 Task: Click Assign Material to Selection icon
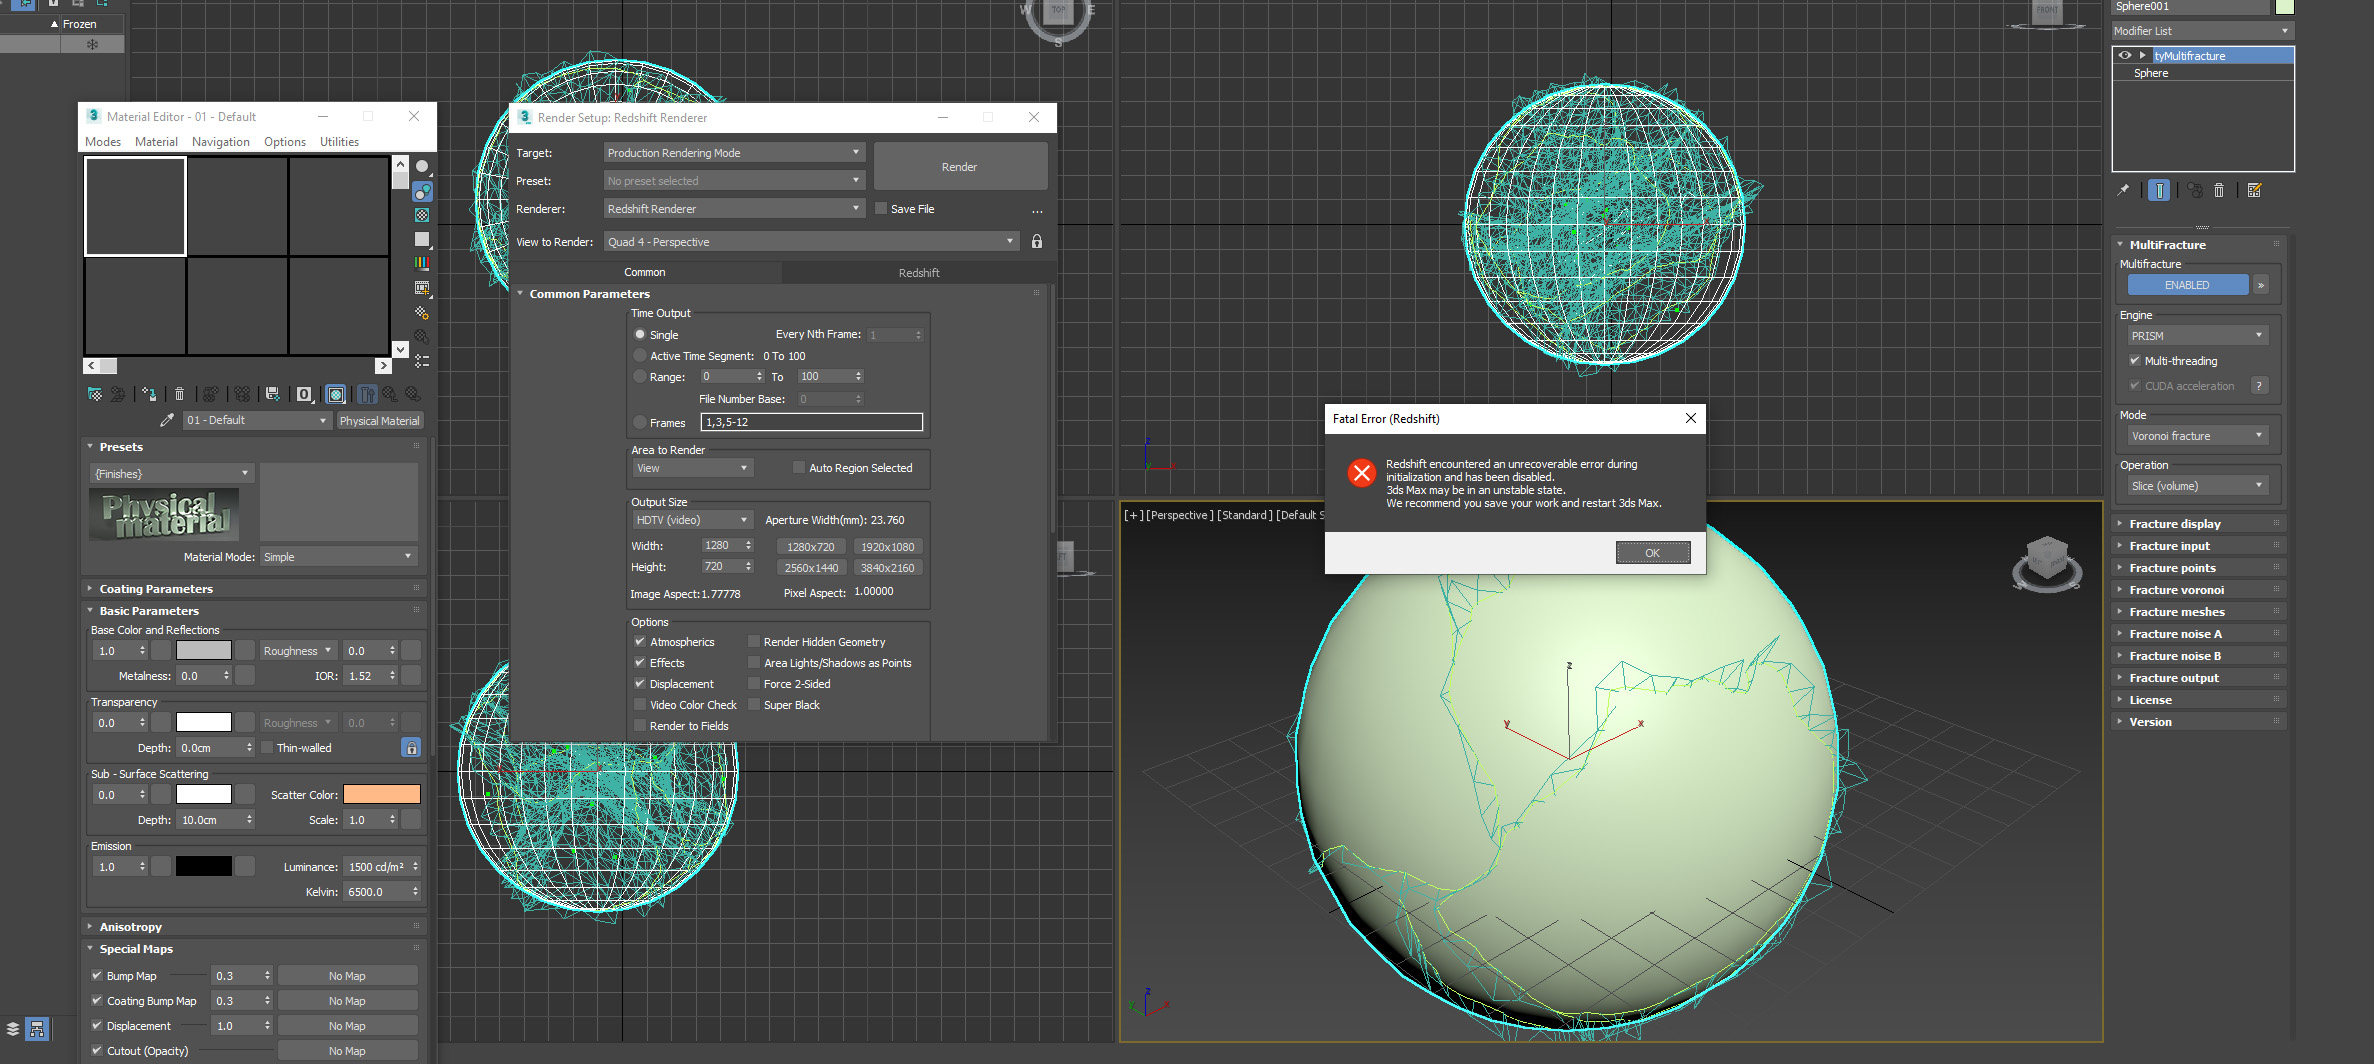click(149, 394)
